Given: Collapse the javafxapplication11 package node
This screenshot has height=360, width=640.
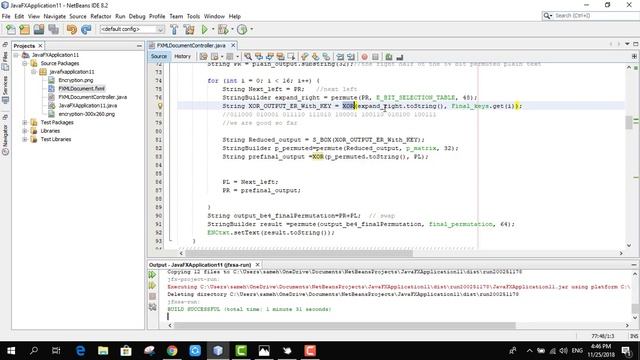Looking at the screenshot, I should point(34,72).
